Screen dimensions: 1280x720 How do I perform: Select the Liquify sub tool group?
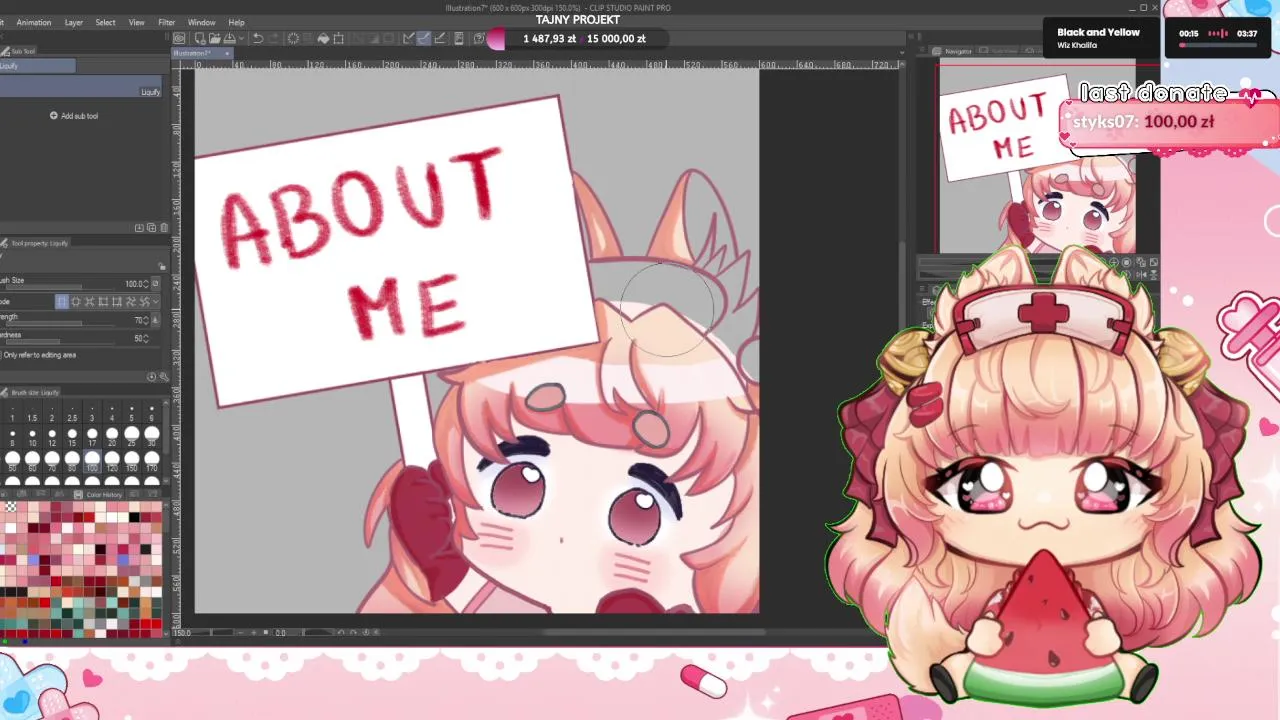pyautogui.click(x=37, y=66)
